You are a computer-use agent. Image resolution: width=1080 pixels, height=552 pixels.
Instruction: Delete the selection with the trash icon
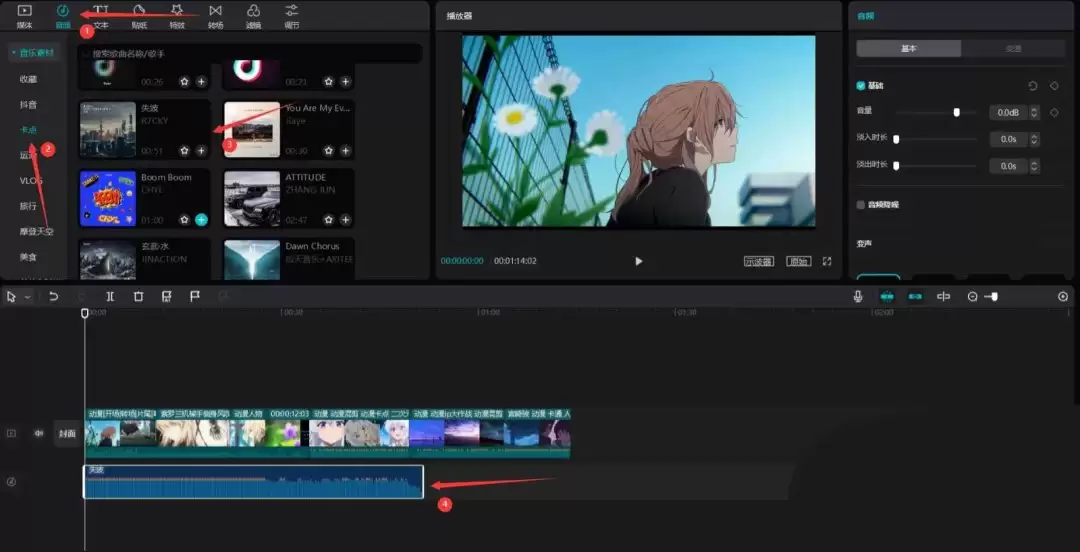(x=139, y=297)
